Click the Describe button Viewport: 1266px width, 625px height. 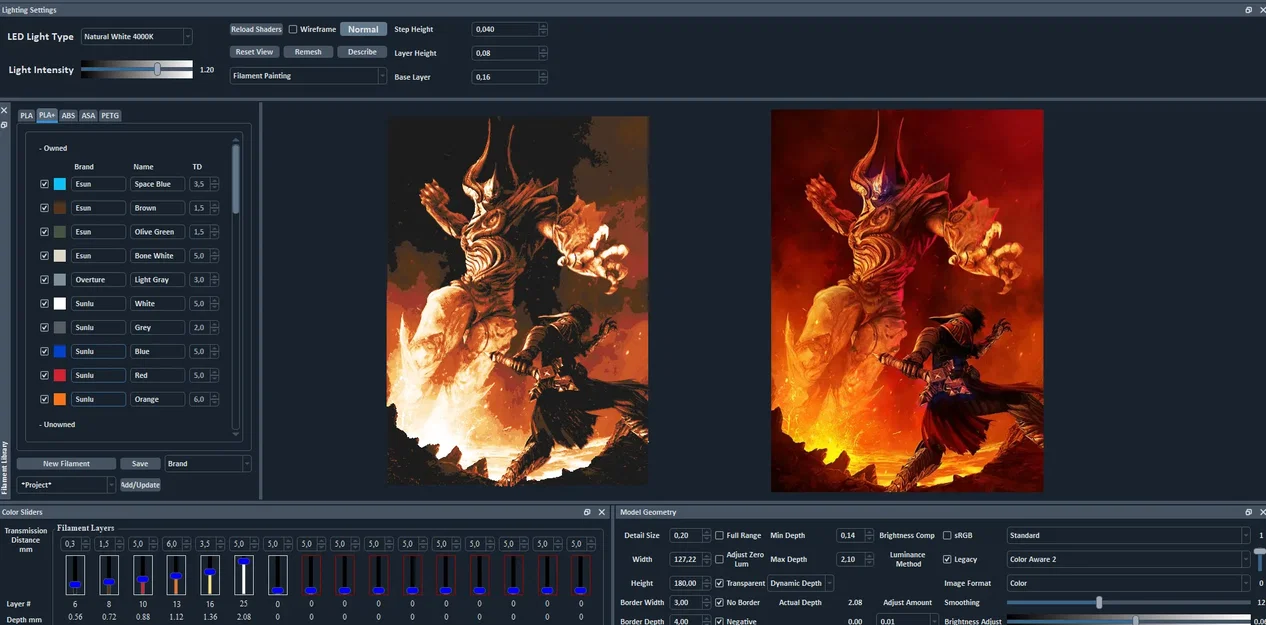[362, 52]
